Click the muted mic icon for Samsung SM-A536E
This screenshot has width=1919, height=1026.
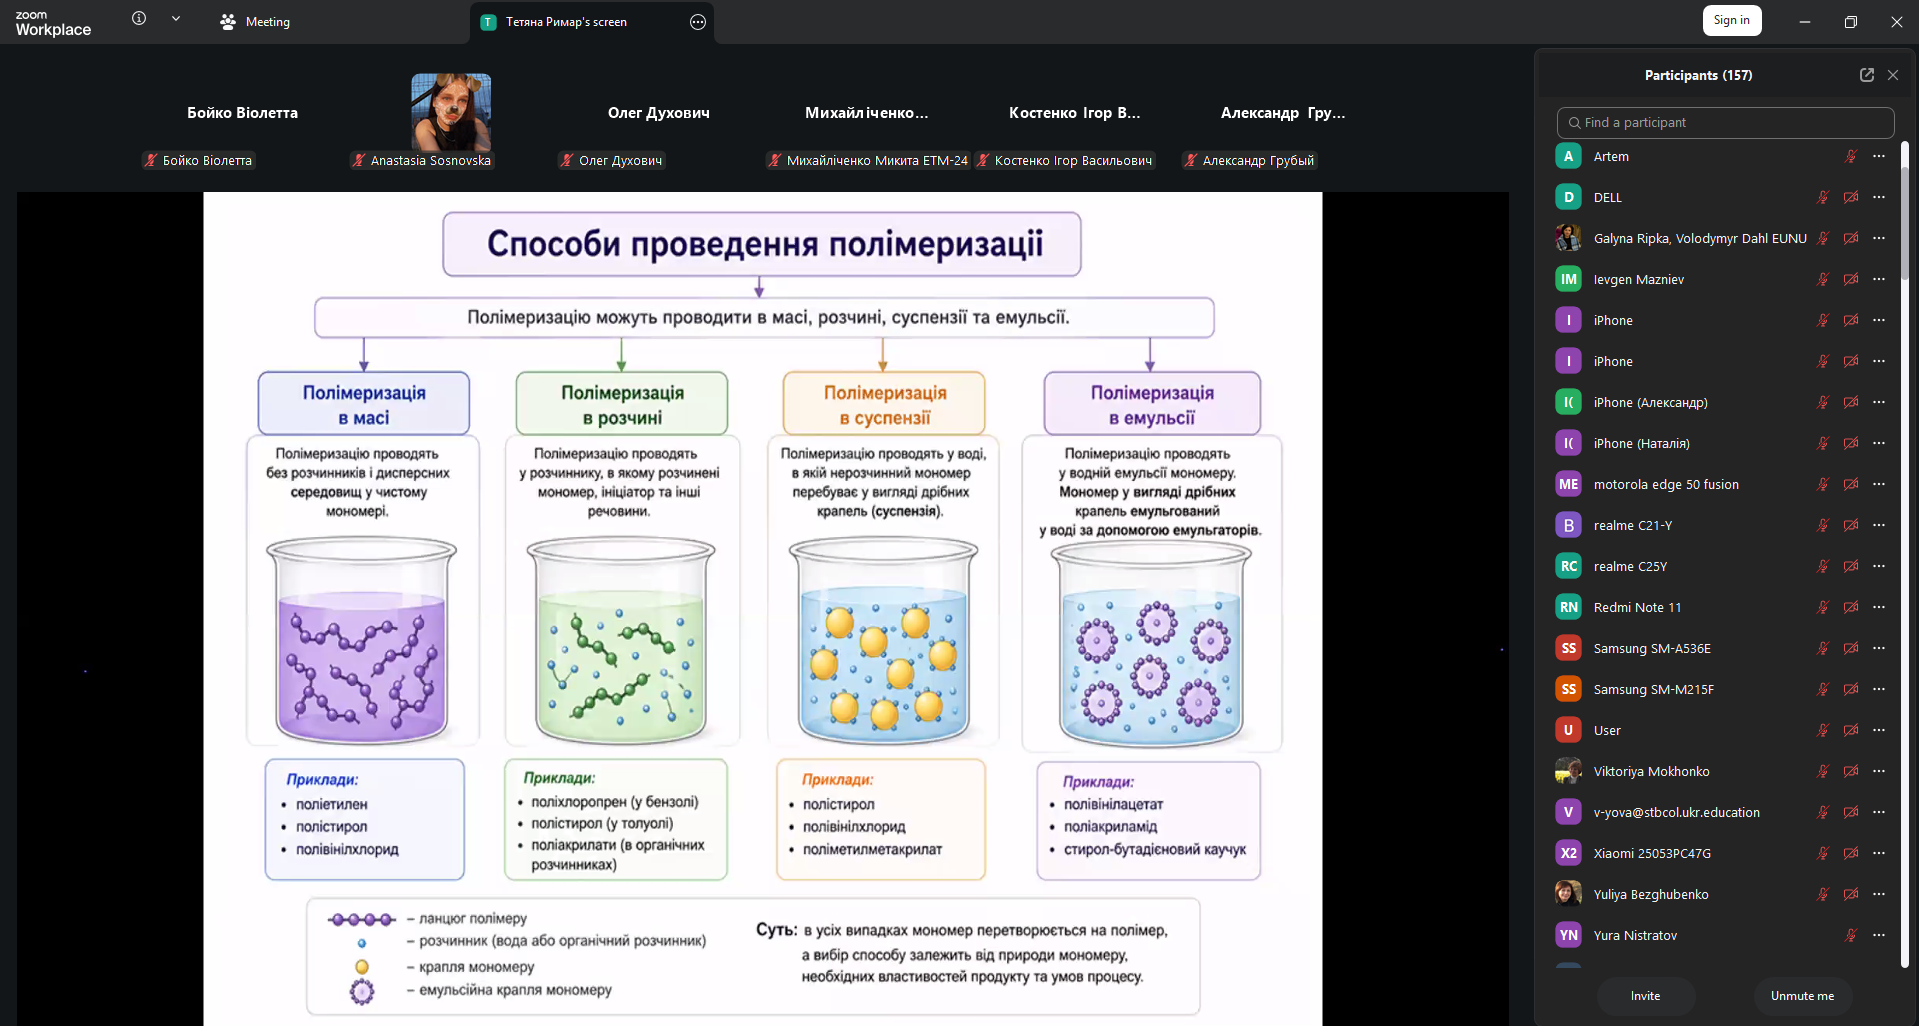[x=1823, y=648]
